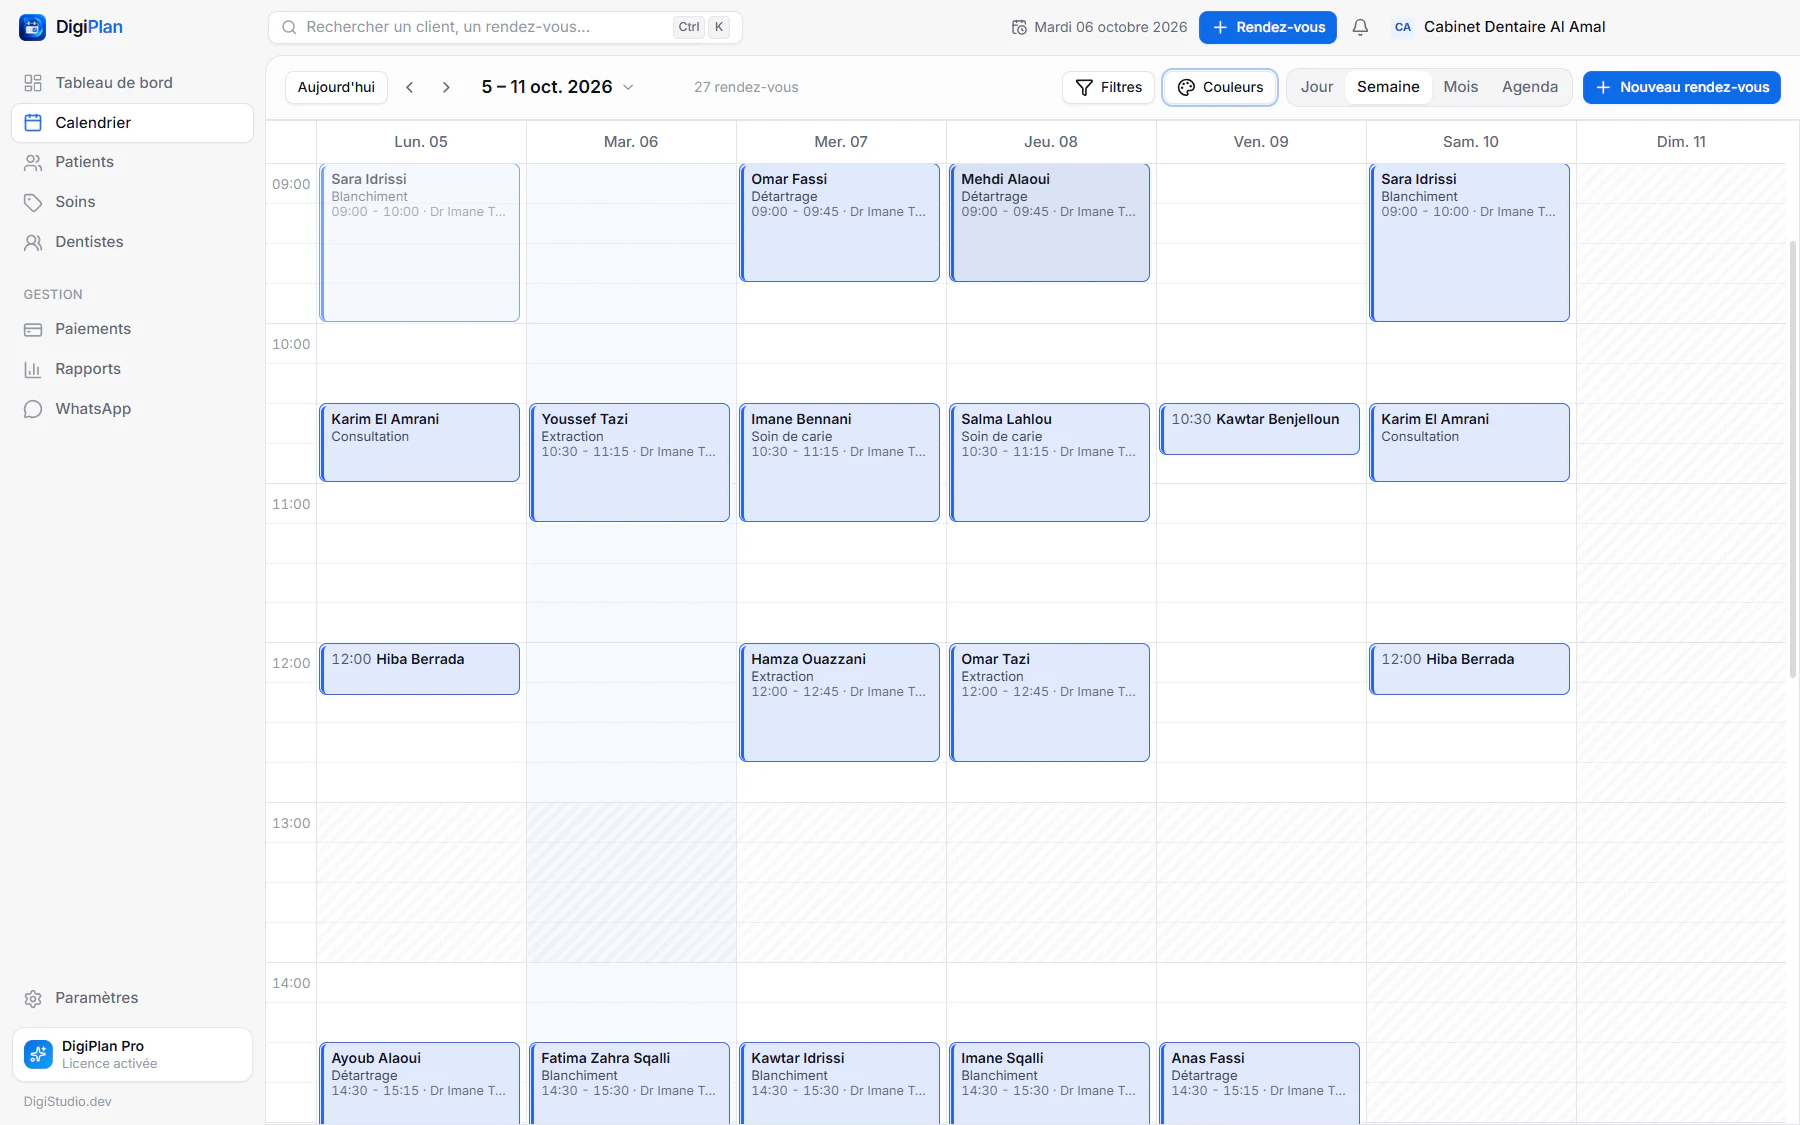1800x1125 pixels.
Task: Click the CA account avatar
Action: coord(1403,27)
